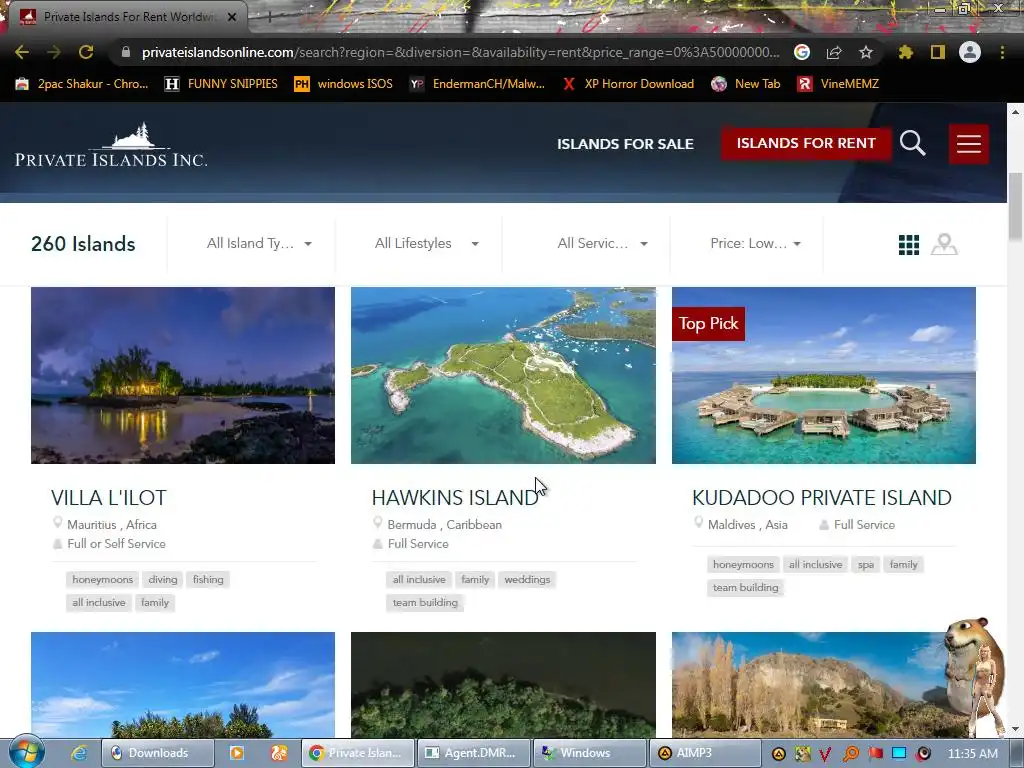Bookmark page with the star icon

(x=866, y=52)
